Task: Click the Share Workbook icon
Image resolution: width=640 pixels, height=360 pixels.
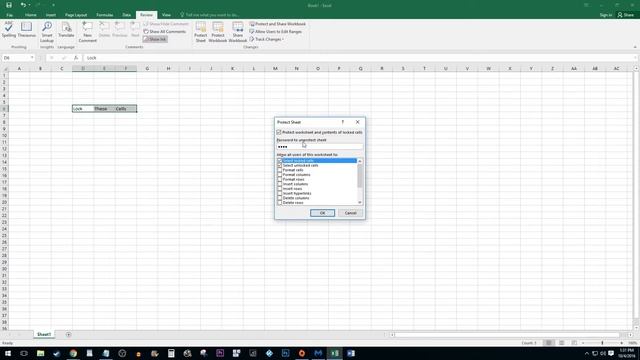Action: (x=238, y=32)
